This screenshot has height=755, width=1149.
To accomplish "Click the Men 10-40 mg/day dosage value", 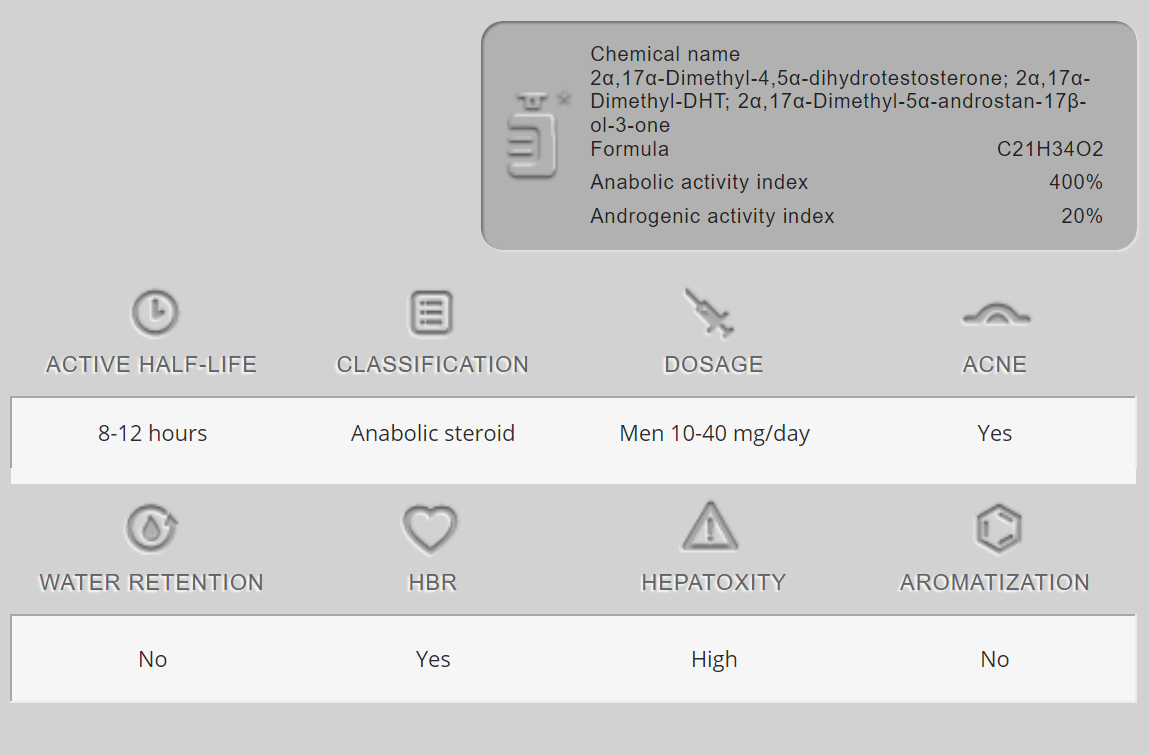I will coord(715,434).
